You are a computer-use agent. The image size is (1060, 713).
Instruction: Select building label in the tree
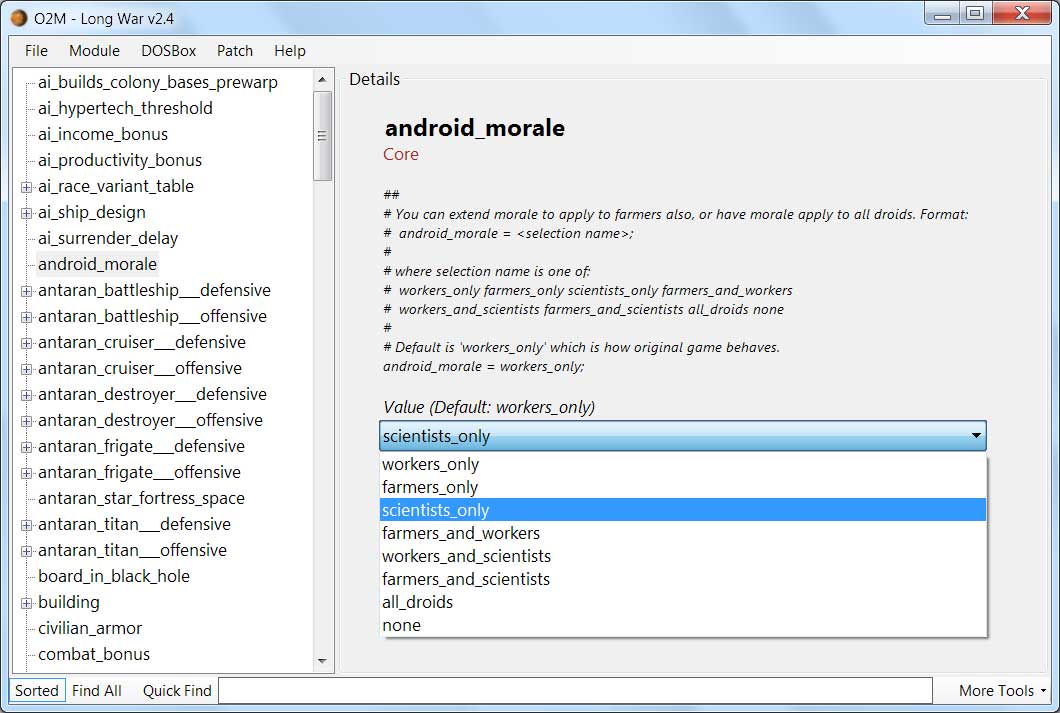(68, 602)
